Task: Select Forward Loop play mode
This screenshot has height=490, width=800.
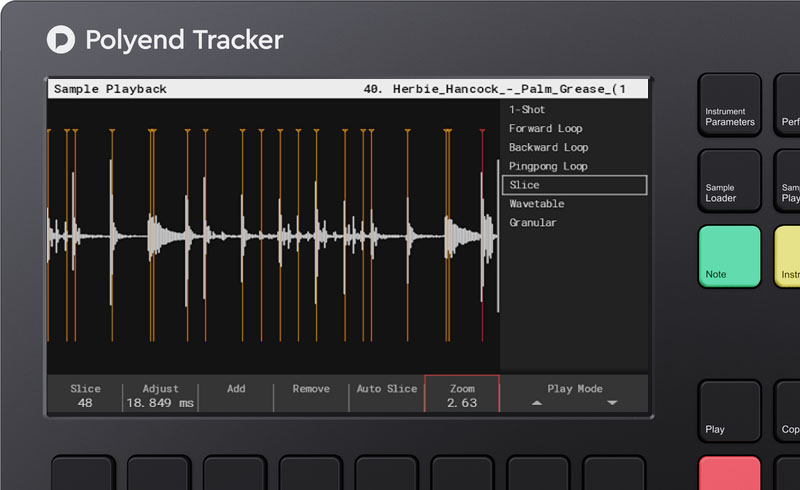Action: point(545,129)
